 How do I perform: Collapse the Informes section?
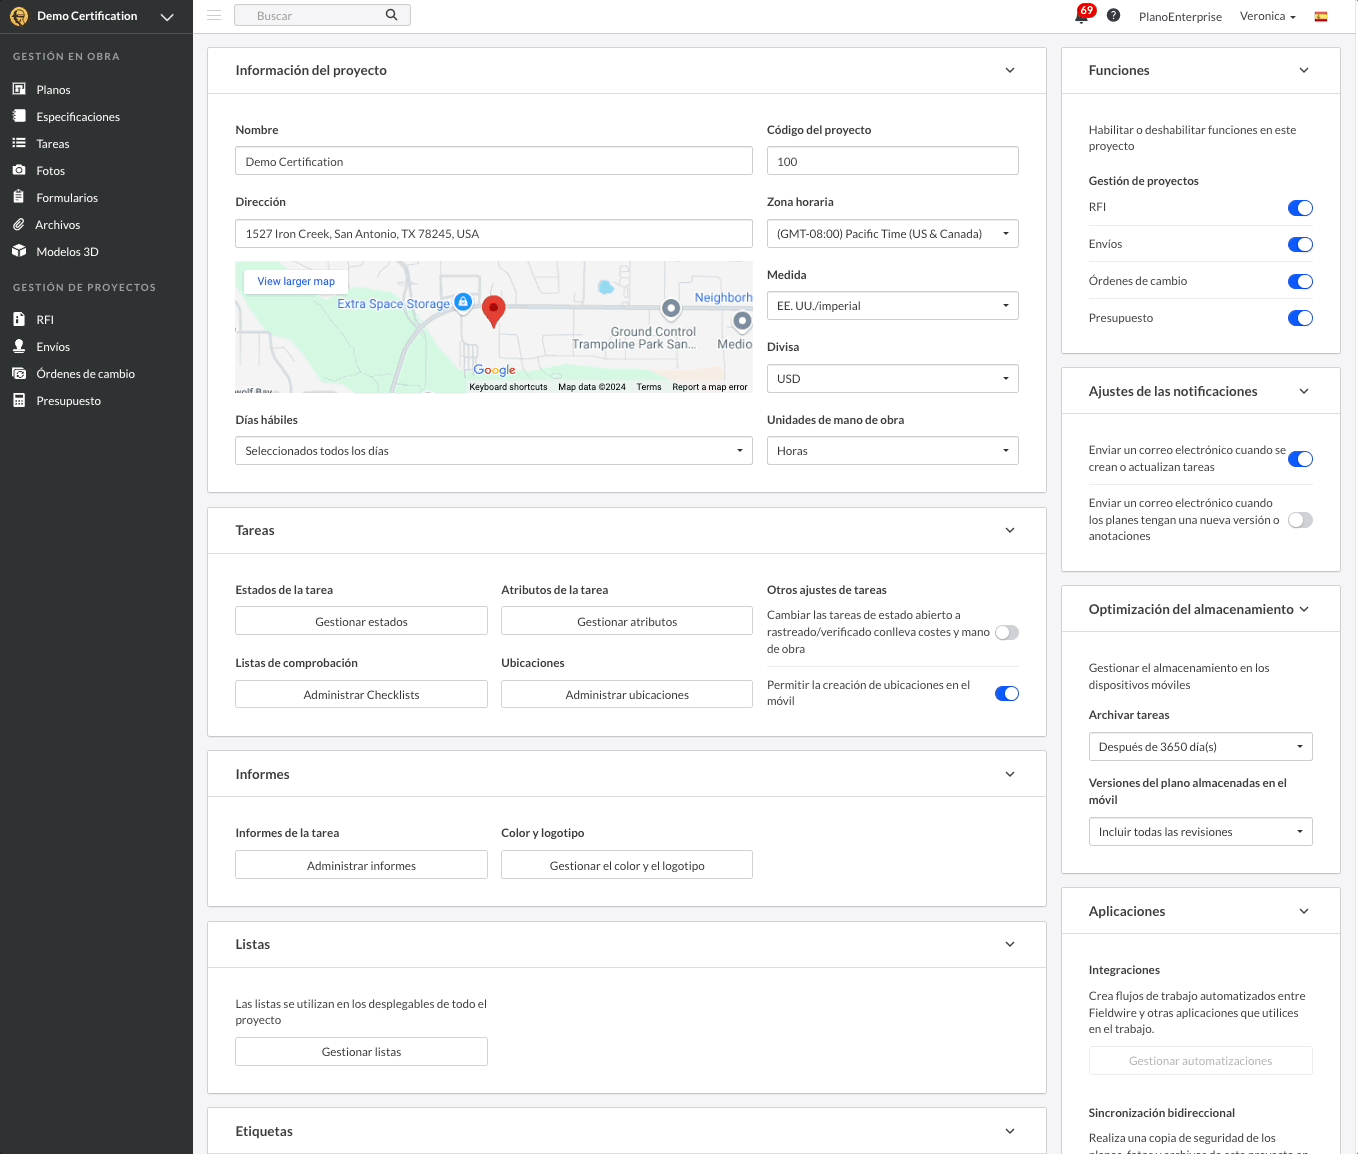point(1010,774)
